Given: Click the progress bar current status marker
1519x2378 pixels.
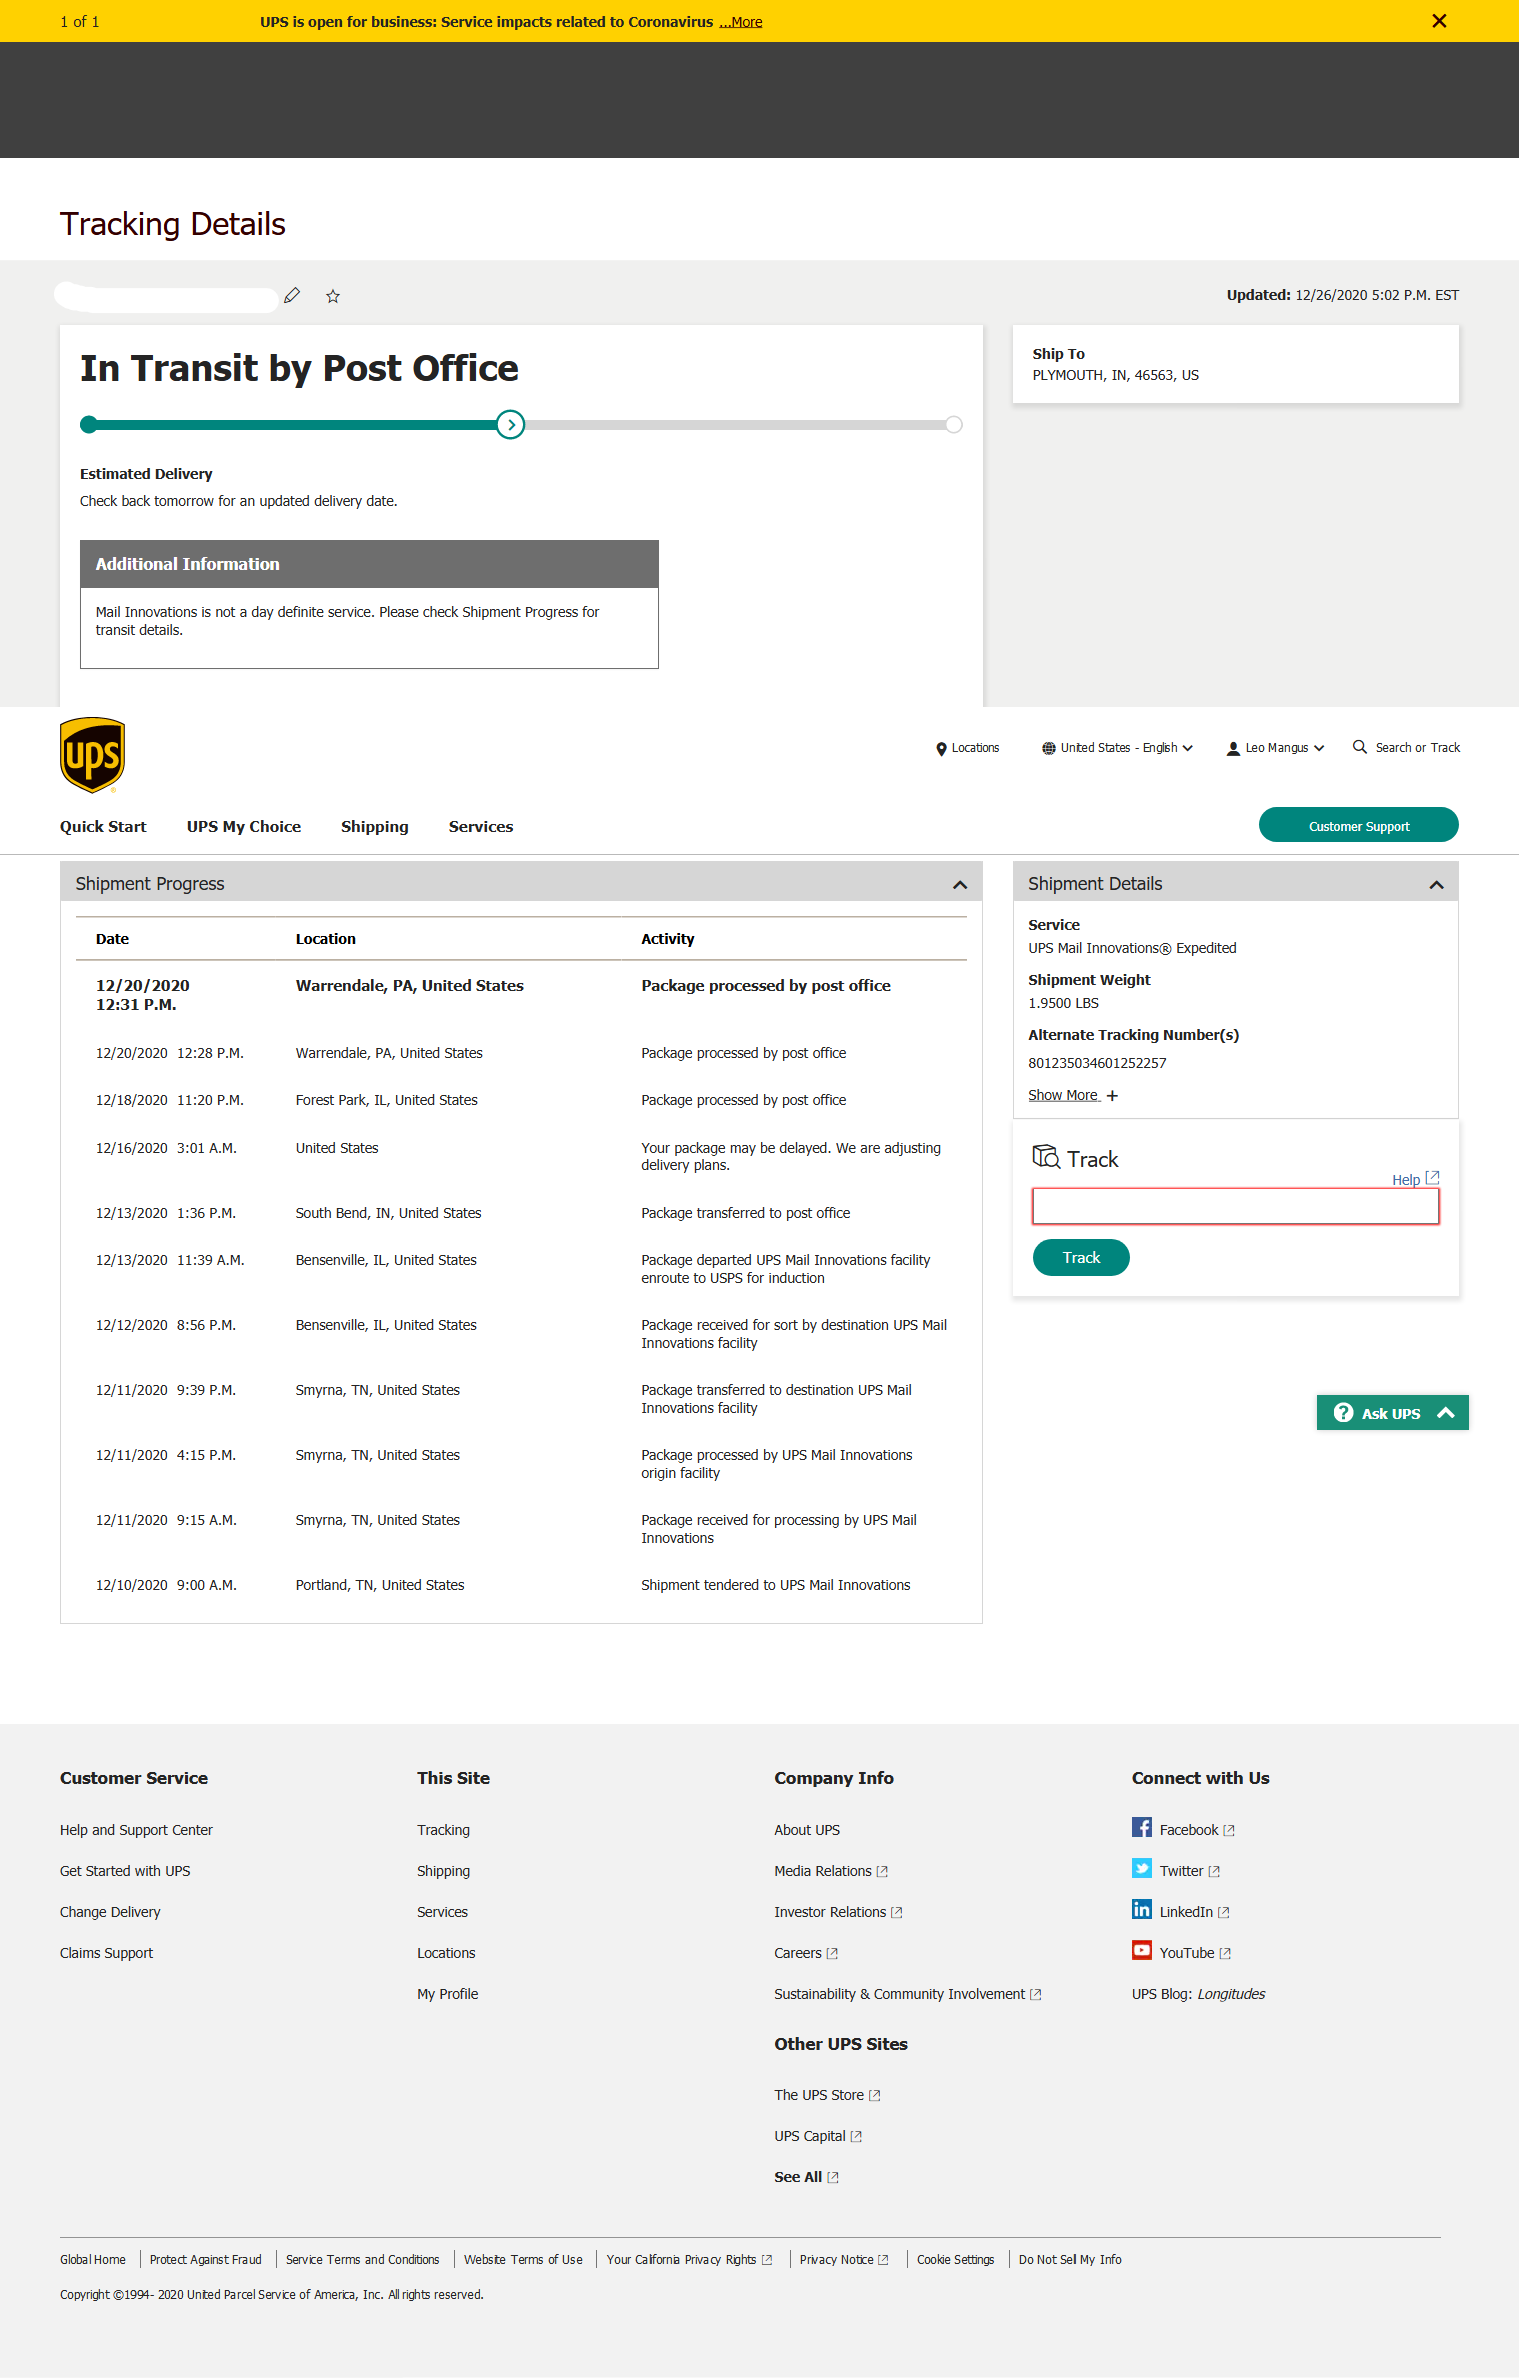Looking at the screenshot, I should (x=511, y=425).
